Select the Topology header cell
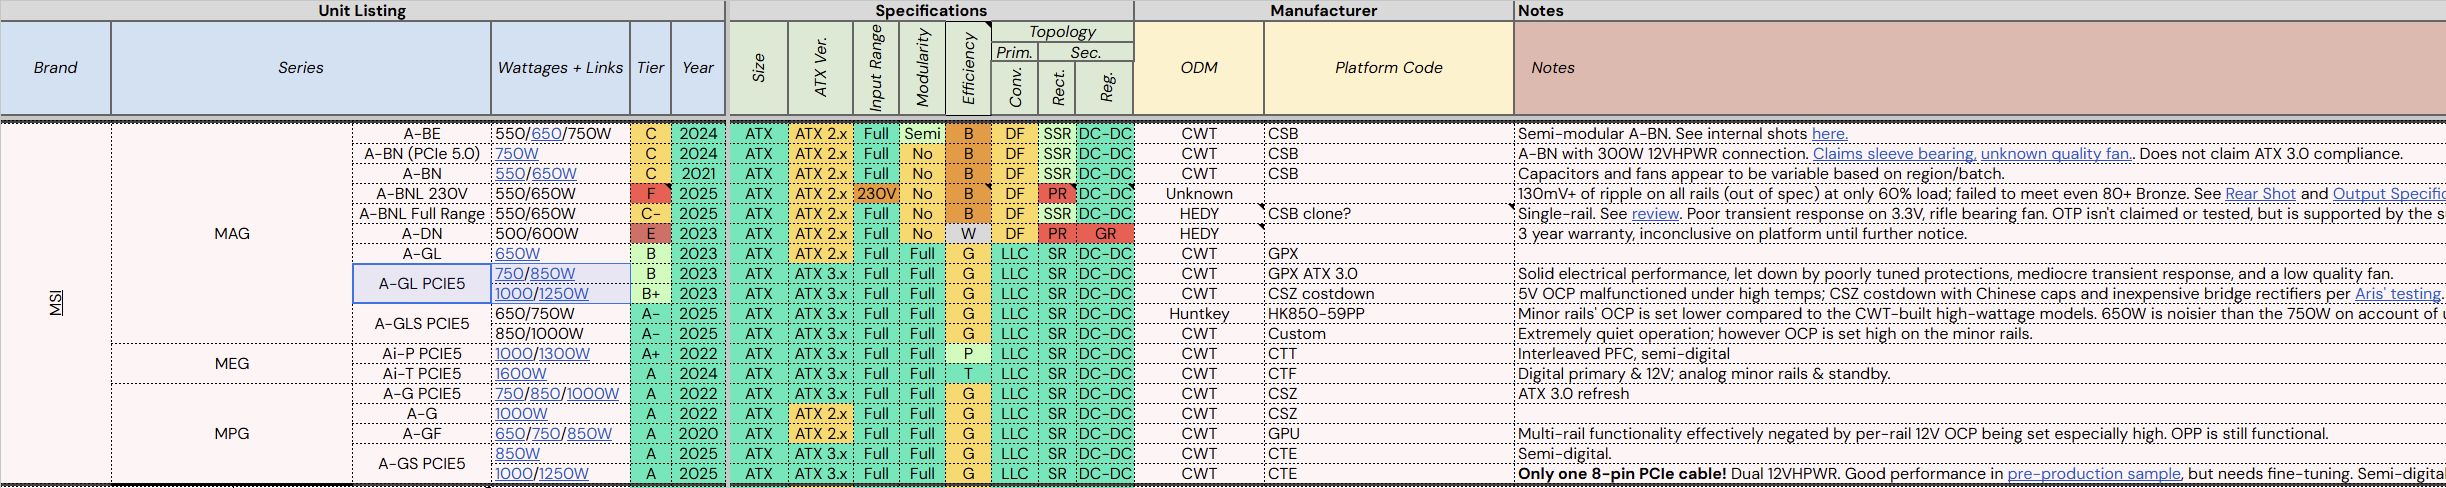Viewport: 2446px width, 488px height. (x=1062, y=32)
